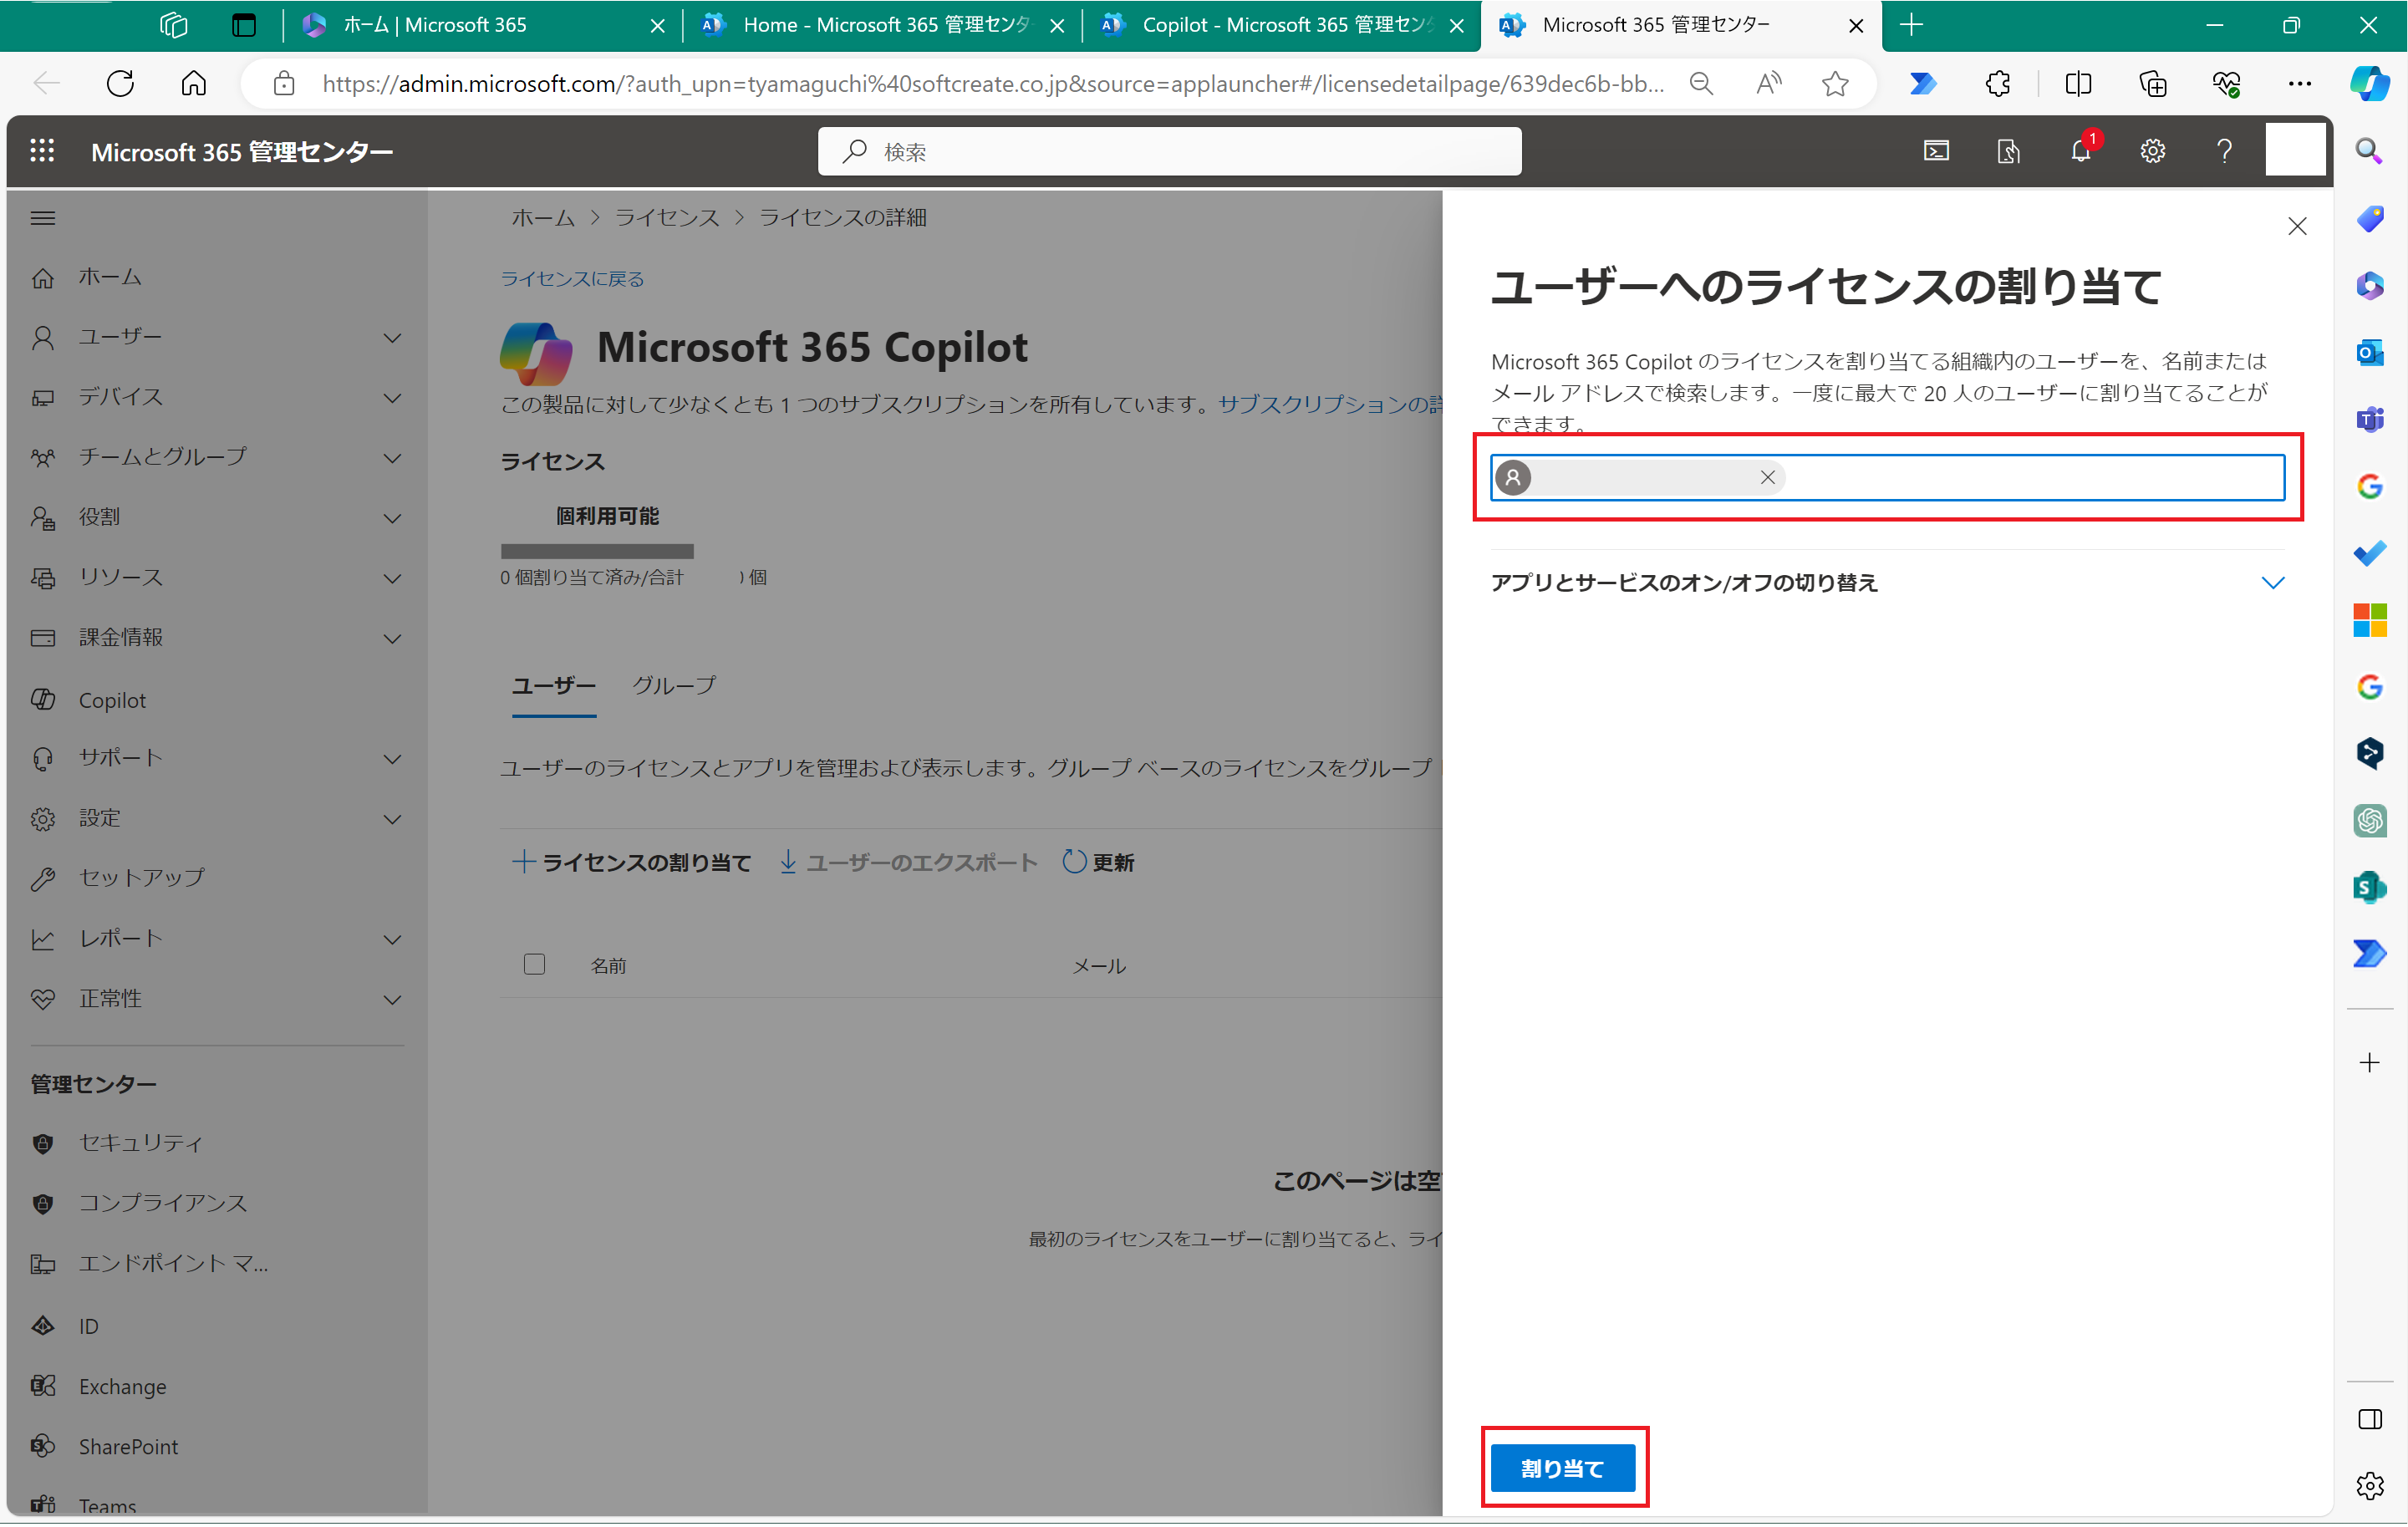The width and height of the screenshot is (2408, 1527).
Task: Tick the select-all checkbox beside 名前
Action: [x=534, y=965]
